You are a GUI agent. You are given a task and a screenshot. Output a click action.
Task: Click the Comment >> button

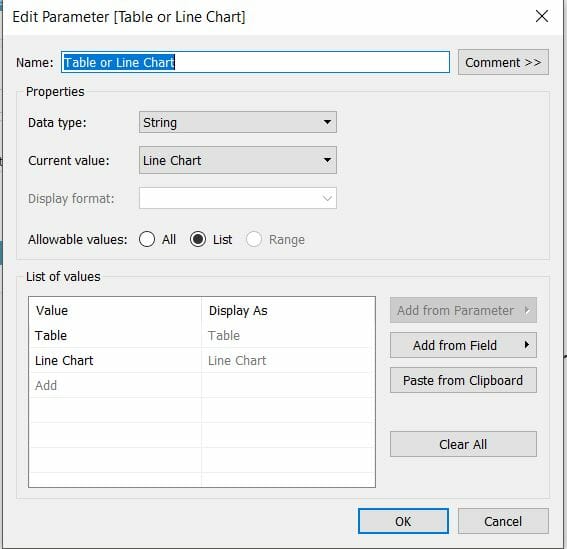503,62
